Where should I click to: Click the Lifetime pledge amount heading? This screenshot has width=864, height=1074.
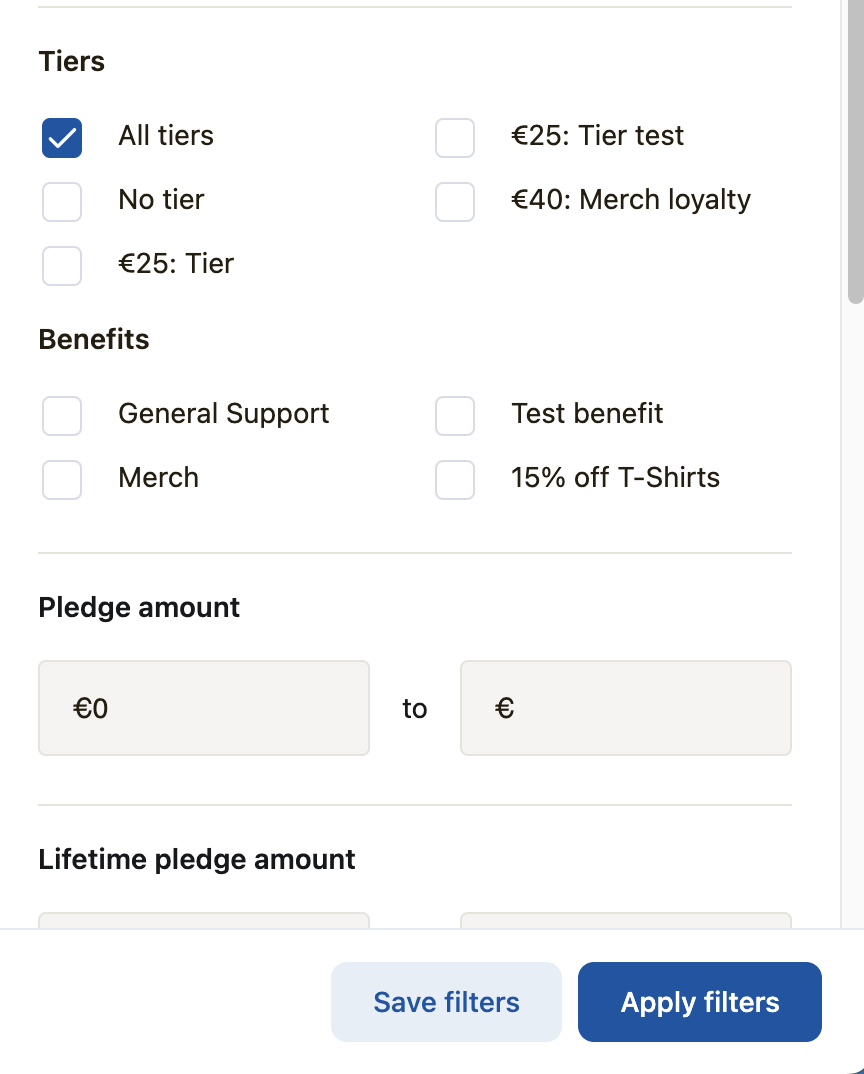(197, 860)
